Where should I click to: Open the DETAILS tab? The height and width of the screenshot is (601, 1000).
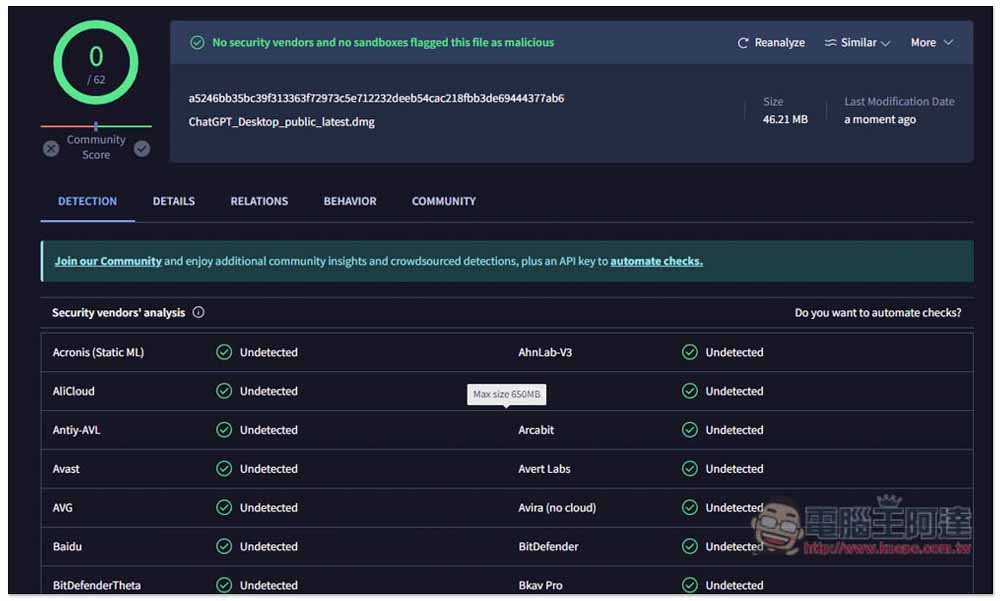(x=173, y=201)
